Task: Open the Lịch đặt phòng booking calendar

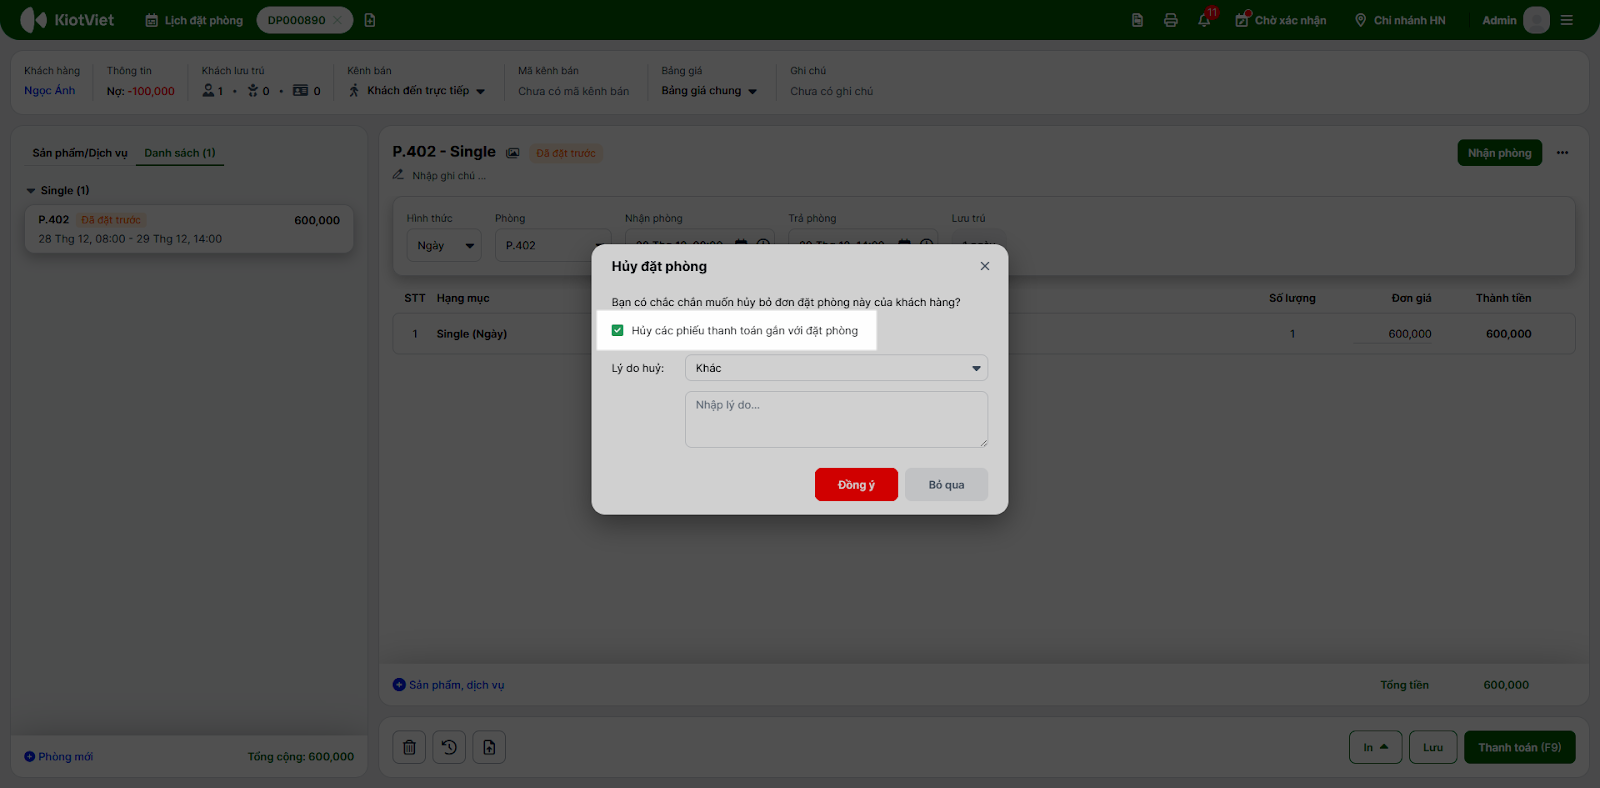Action: tap(194, 20)
